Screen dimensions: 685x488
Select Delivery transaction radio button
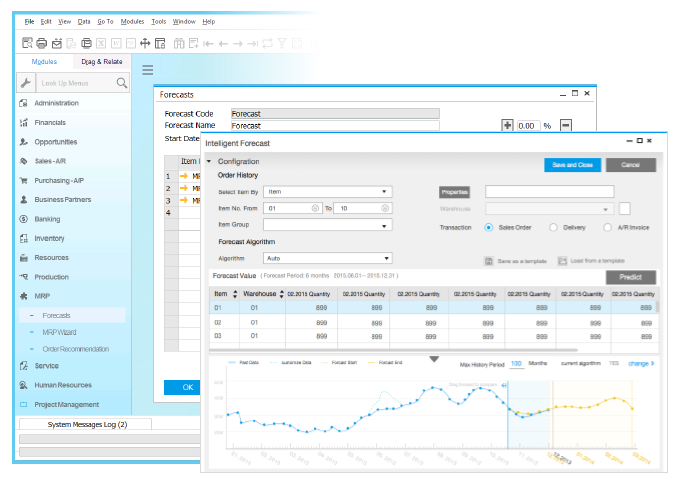coord(553,227)
